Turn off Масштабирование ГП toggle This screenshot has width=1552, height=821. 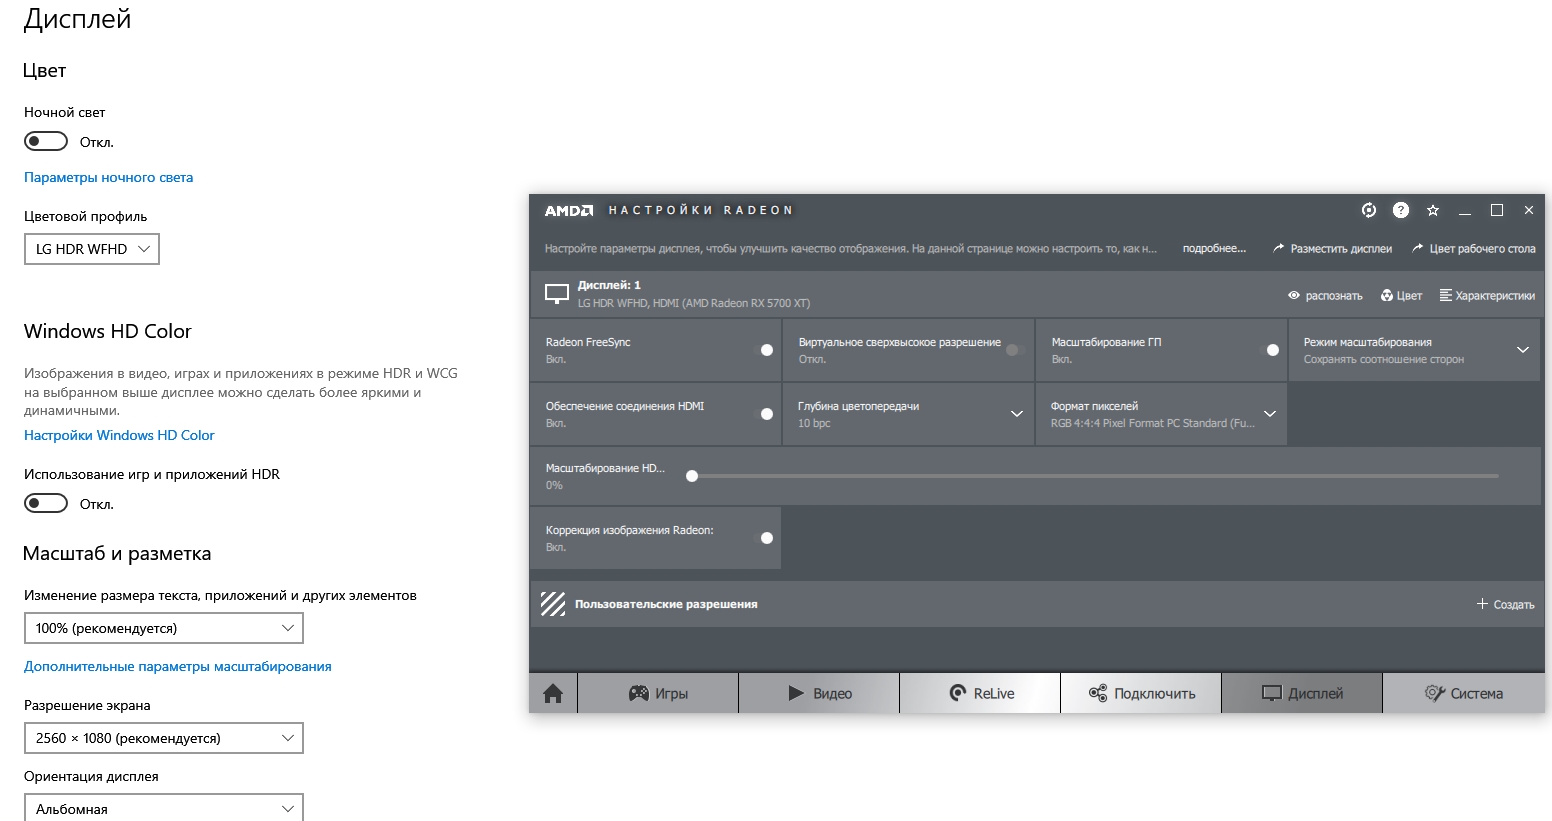tap(1271, 350)
